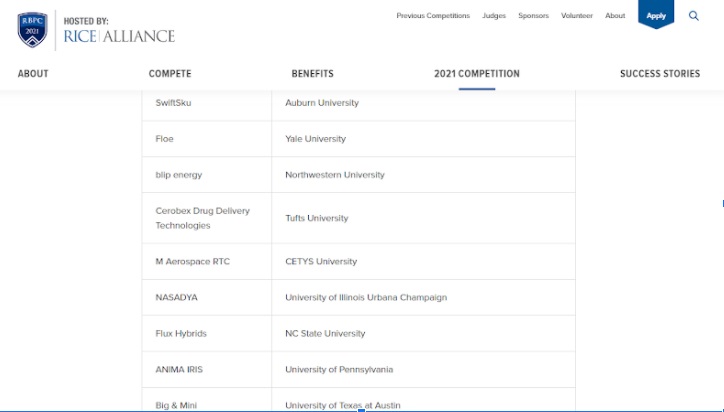Click the Big & Mini team name
724x412 pixels.
click(176, 405)
